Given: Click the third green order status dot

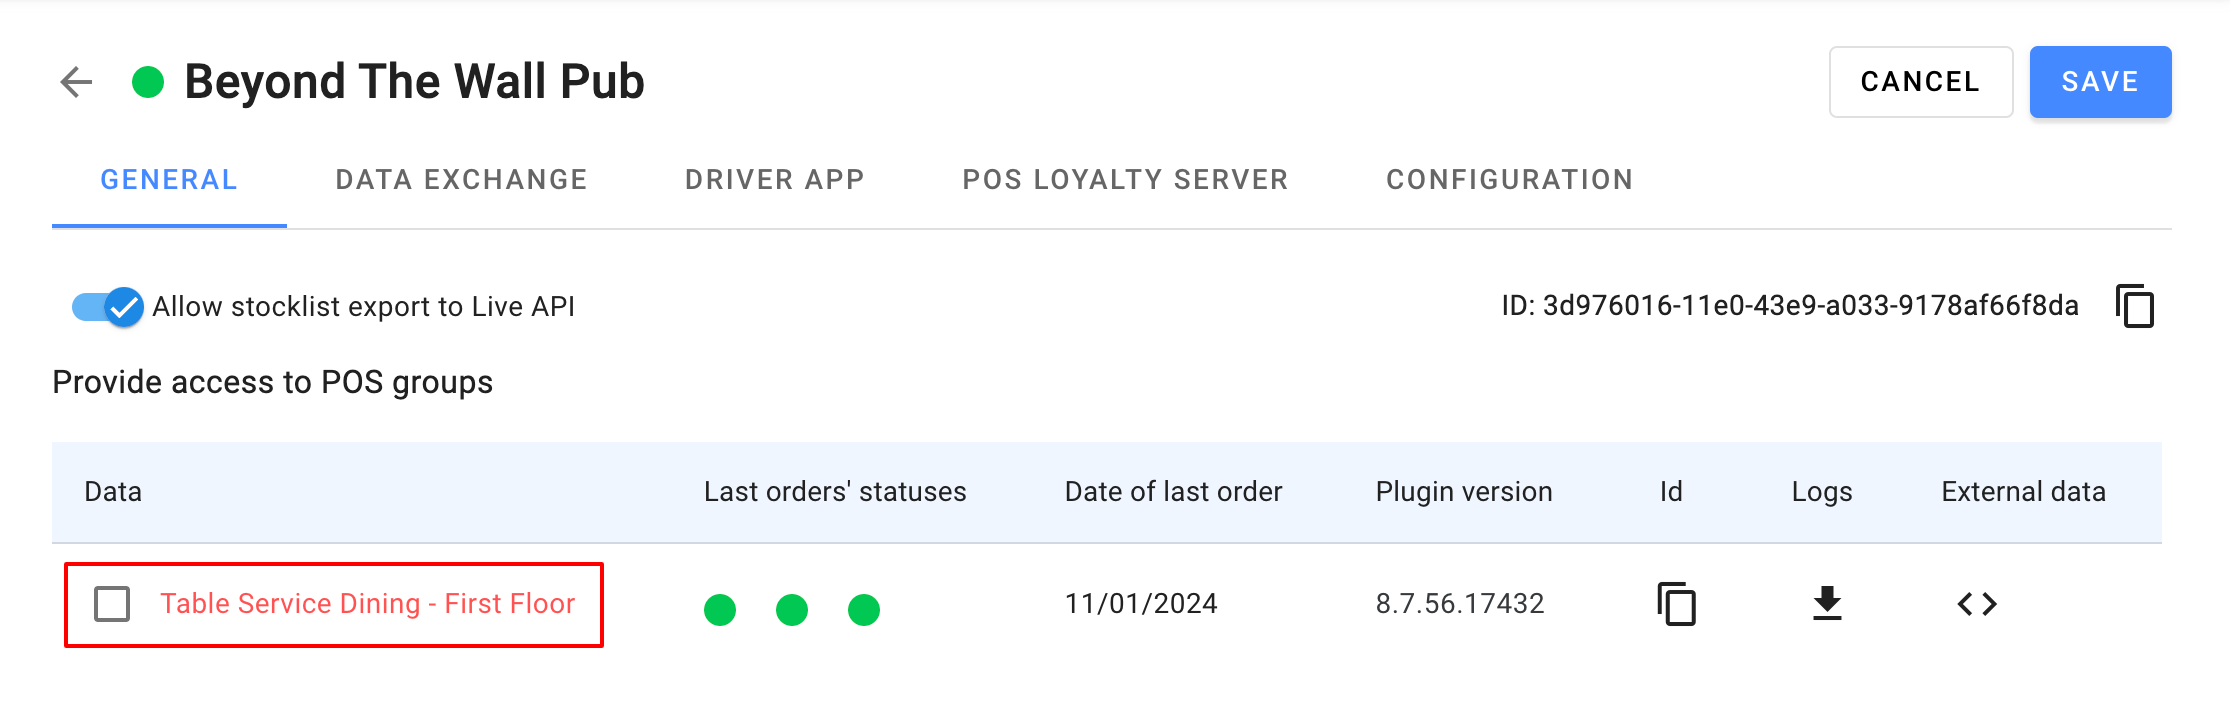Looking at the screenshot, I should (864, 609).
